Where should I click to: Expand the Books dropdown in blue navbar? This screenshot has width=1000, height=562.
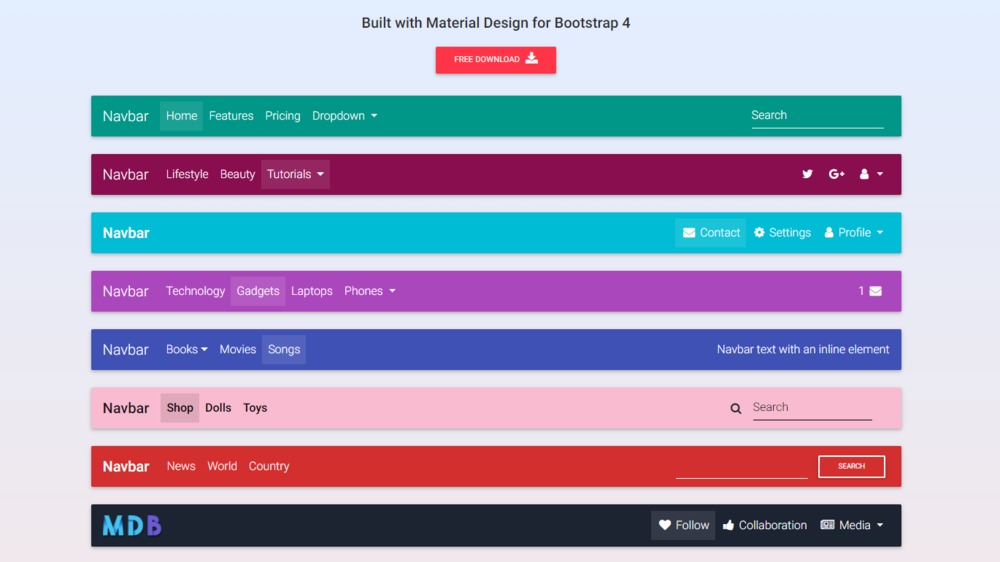coord(186,350)
